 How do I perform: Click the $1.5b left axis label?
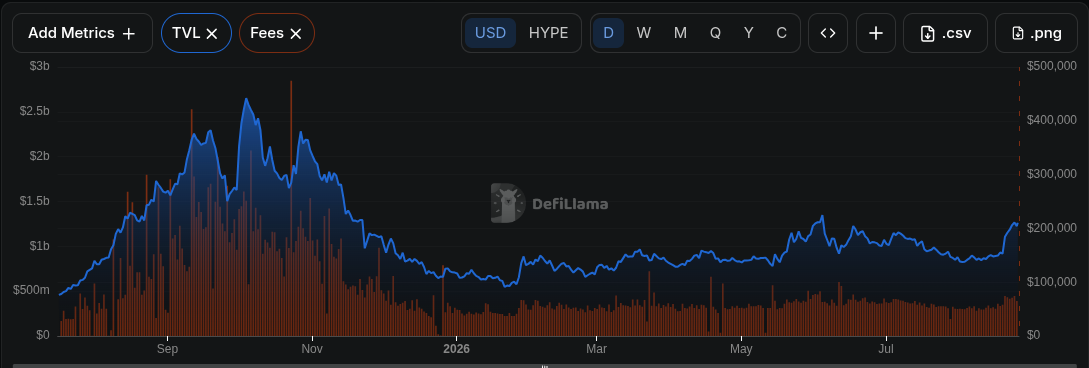click(34, 201)
